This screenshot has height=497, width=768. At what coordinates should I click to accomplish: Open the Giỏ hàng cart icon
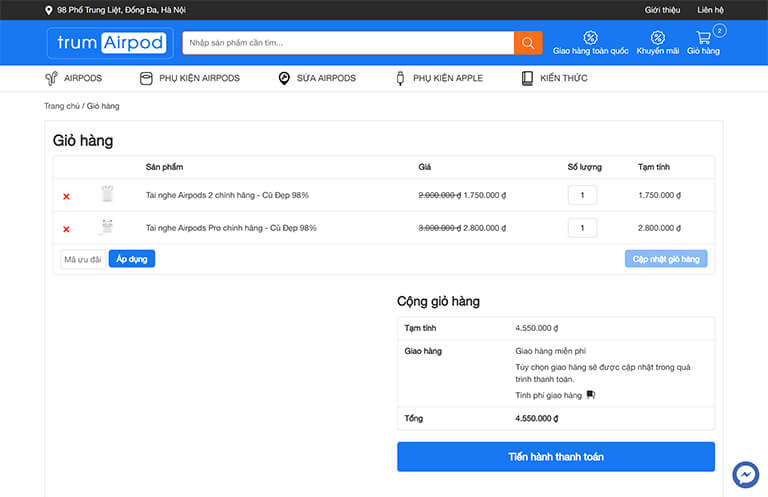(x=704, y=41)
